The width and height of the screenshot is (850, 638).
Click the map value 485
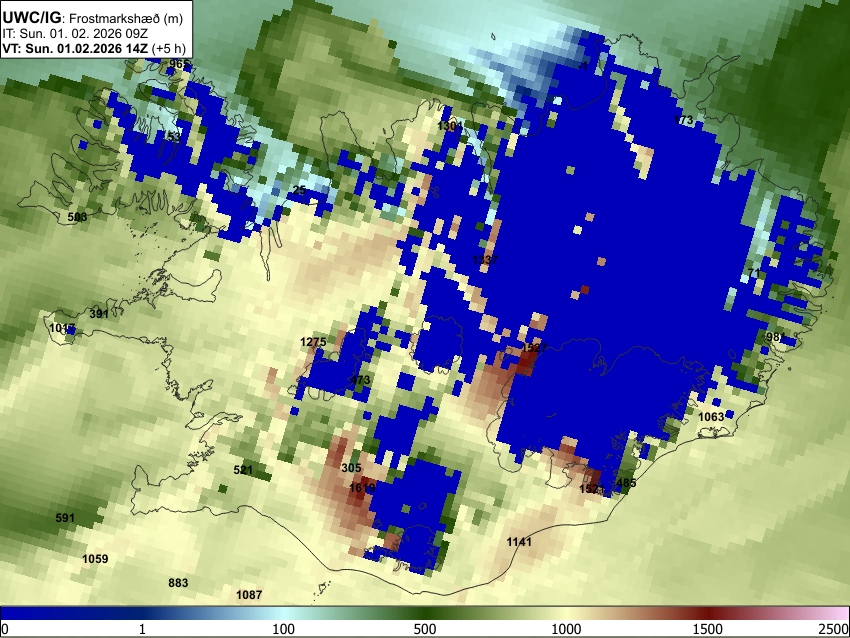[626, 482]
